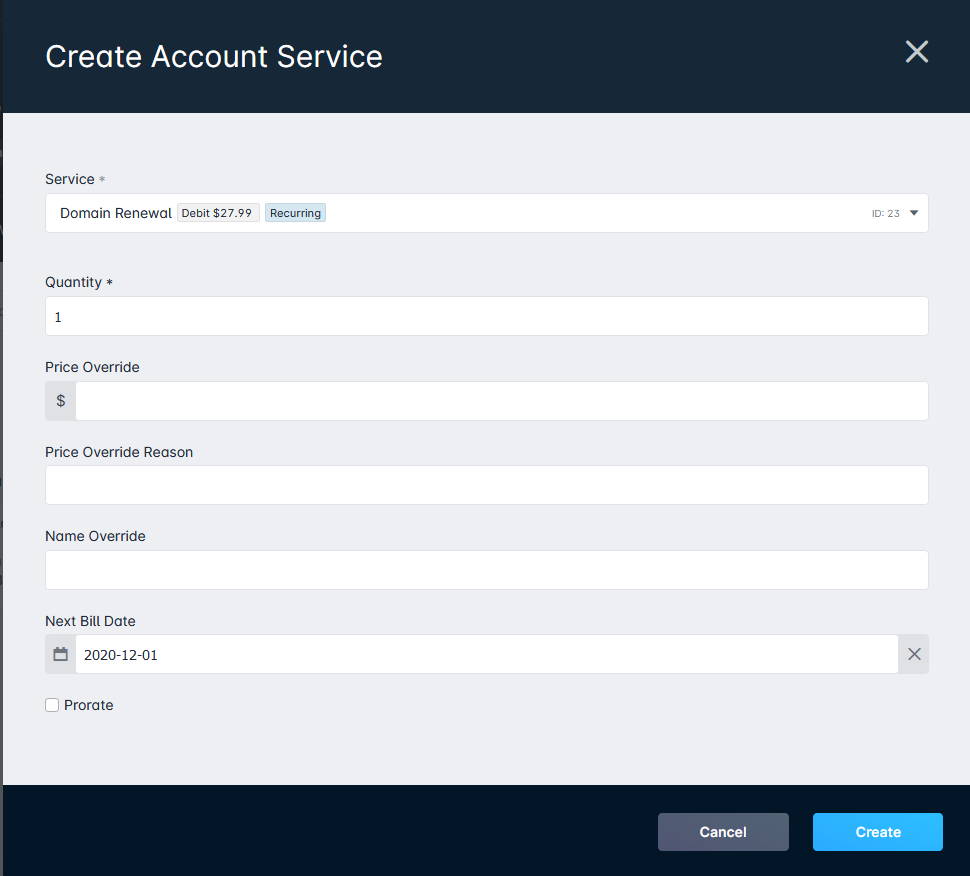Click the ID: 23 text
Viewport: 970px width, 876px height.
click(x=885, y=213)
